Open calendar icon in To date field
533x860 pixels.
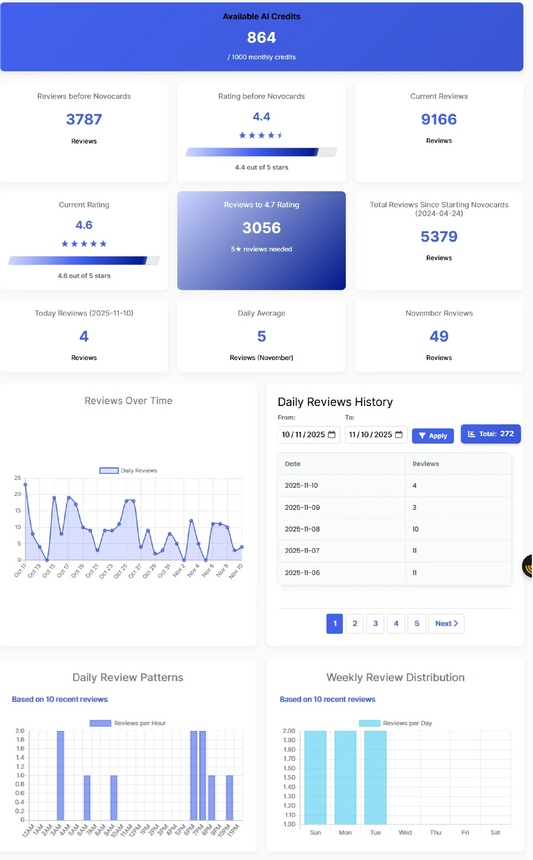click(x=399, y=434)
